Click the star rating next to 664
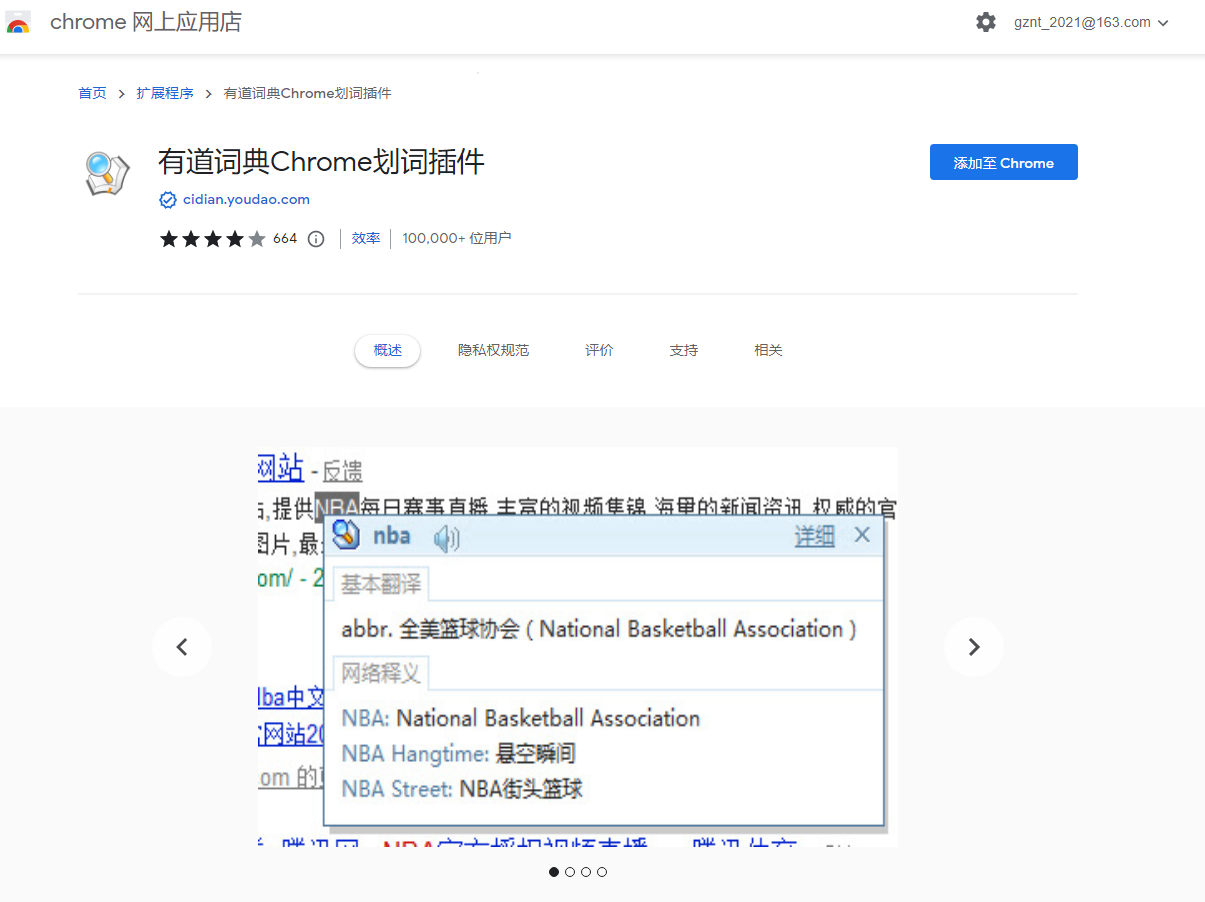This screenshot has width=1205, height=902. tap(213, 239)
